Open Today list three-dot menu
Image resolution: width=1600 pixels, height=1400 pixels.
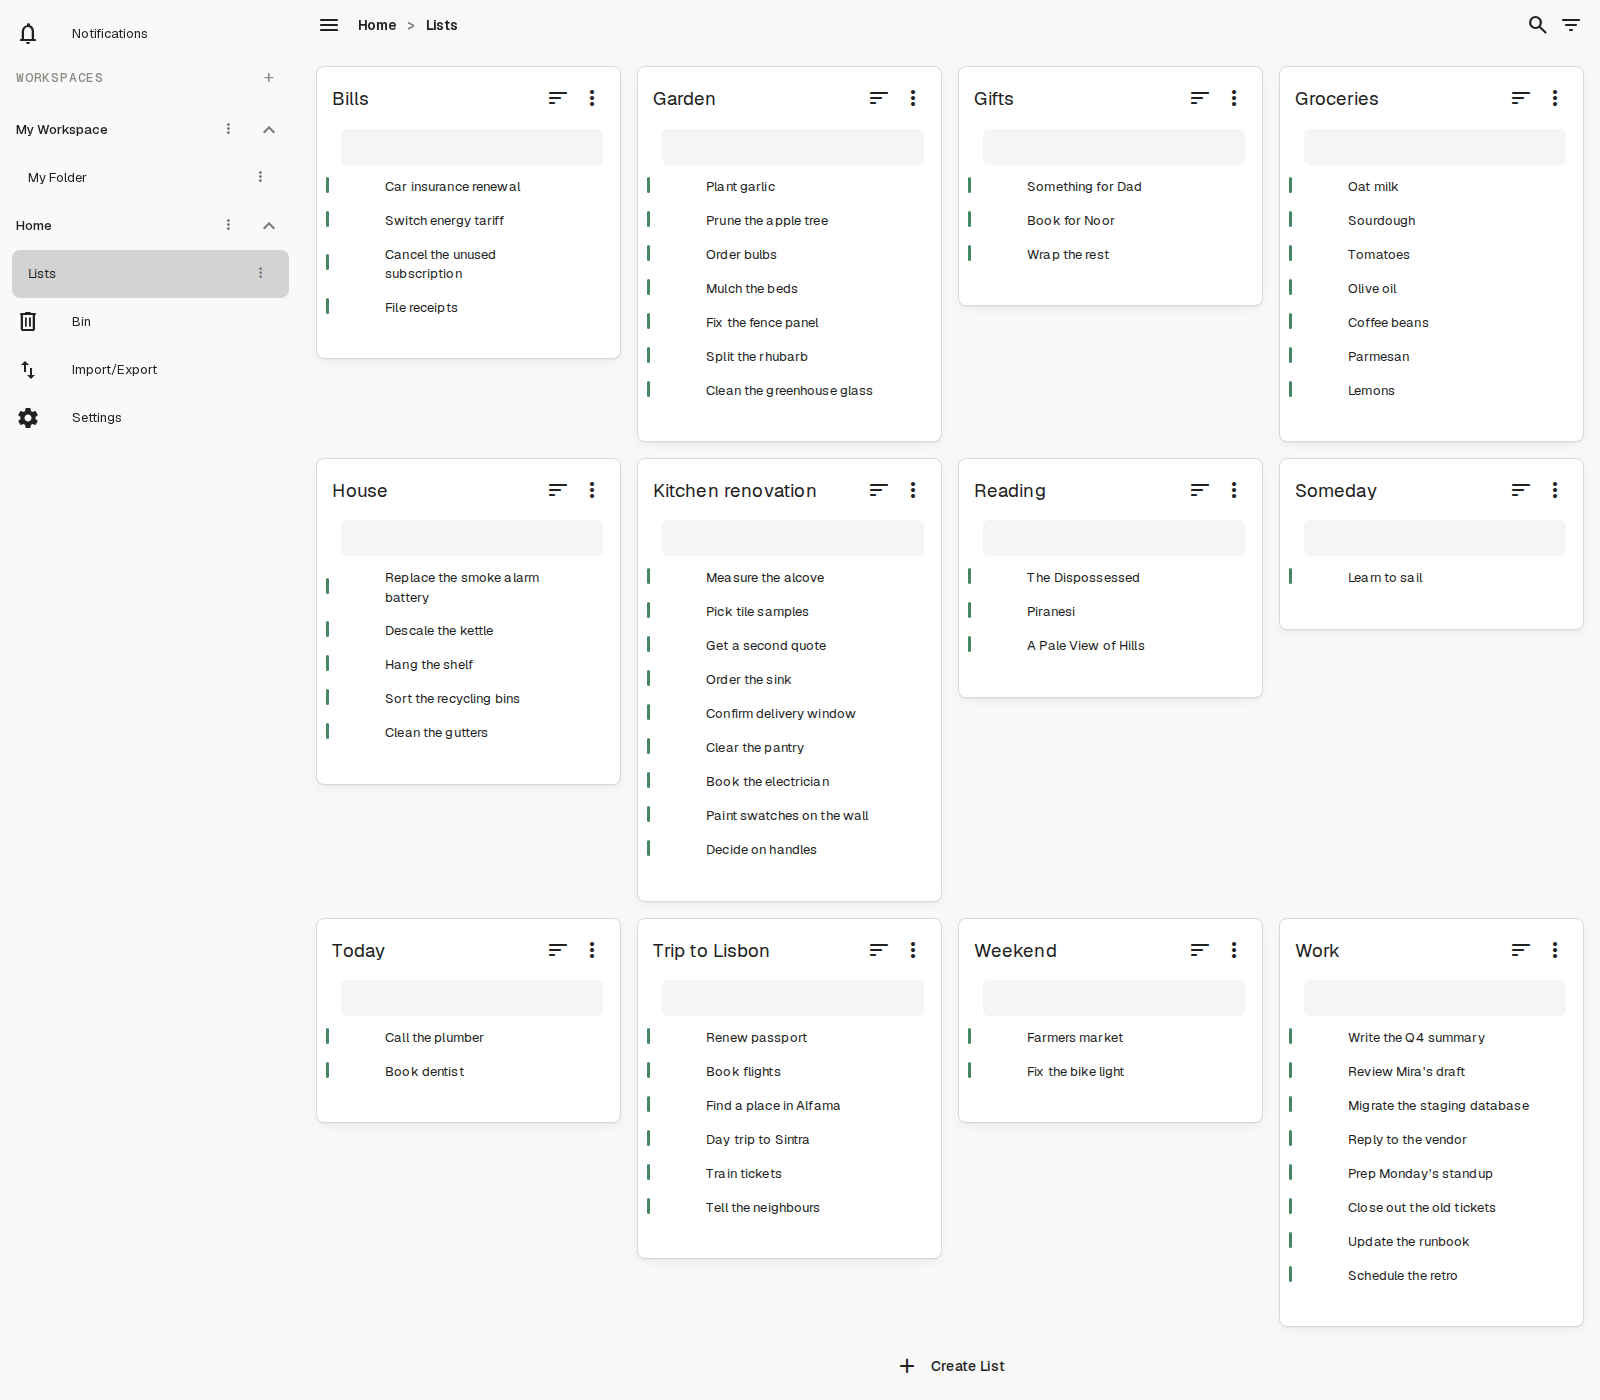(592, 950)
